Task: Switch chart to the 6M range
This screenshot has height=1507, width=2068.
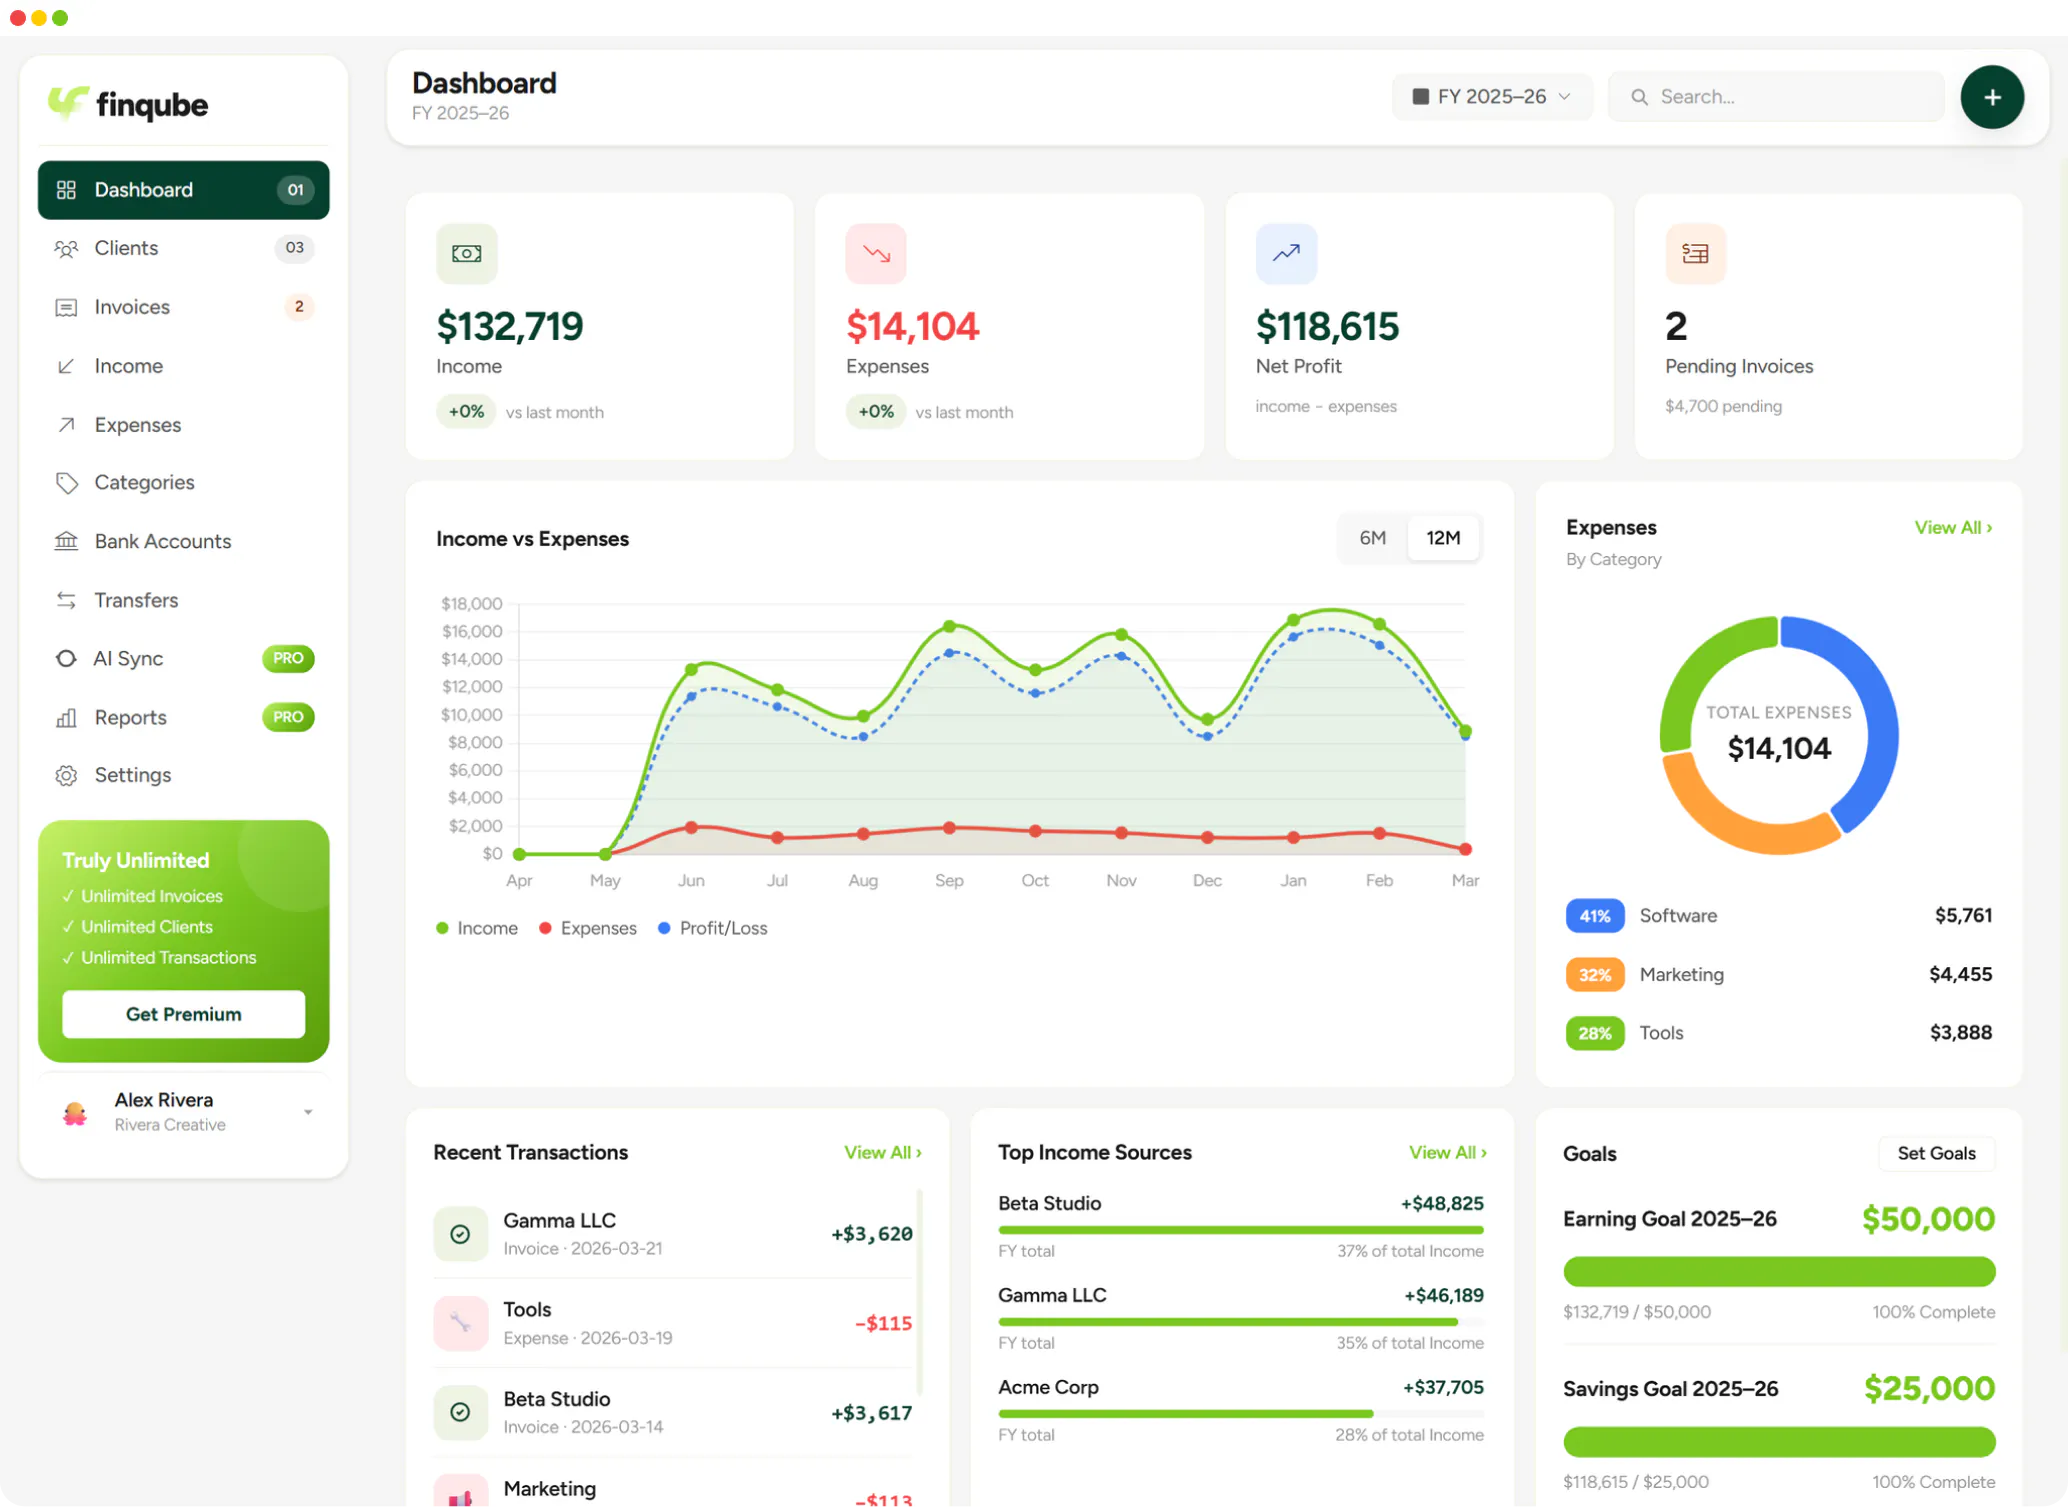Action: (1372, 538)
